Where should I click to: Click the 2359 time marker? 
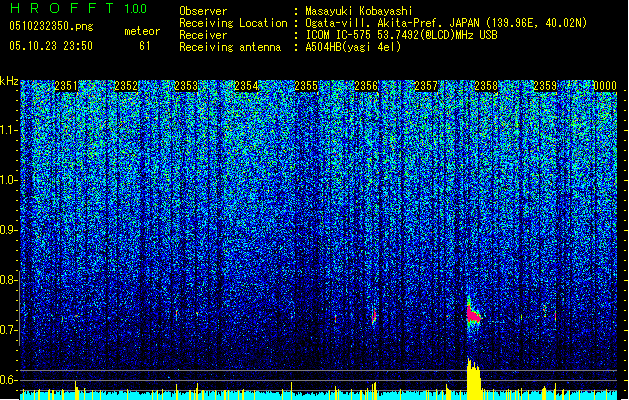tap(546, 86)
